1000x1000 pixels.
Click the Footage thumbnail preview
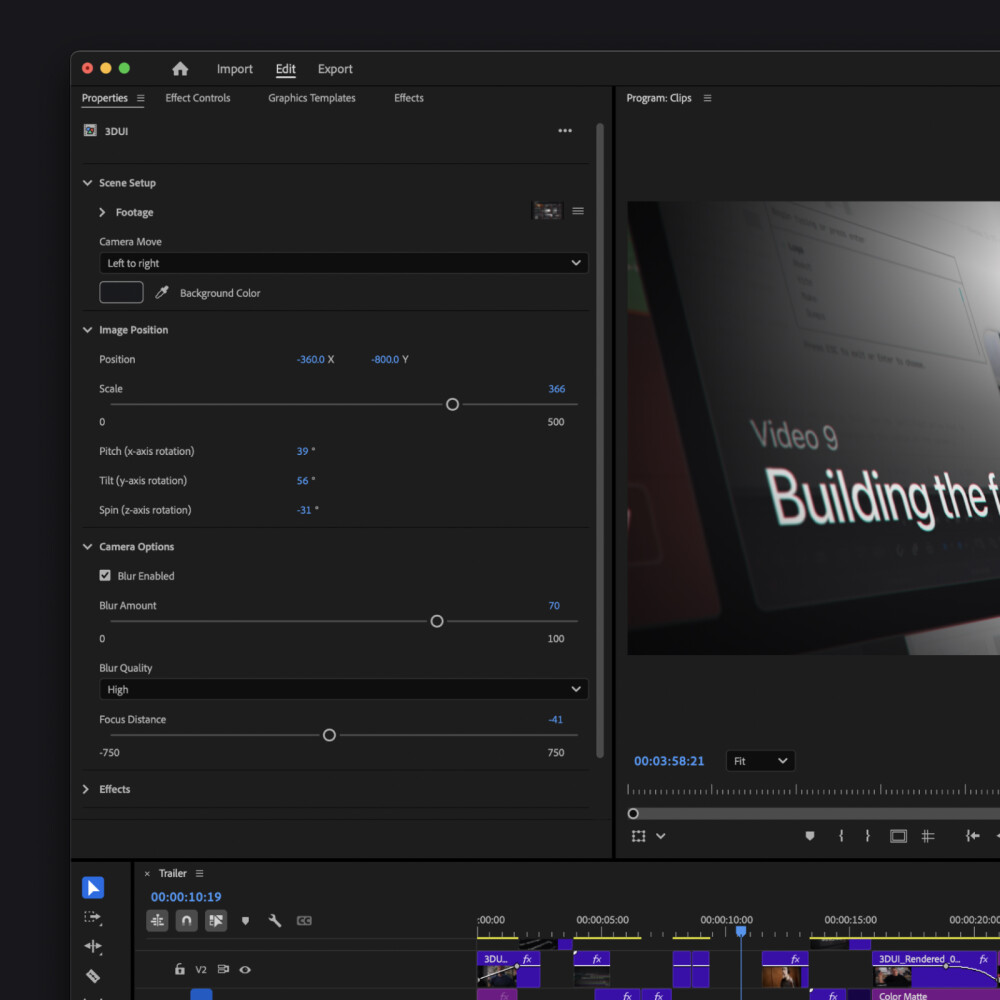pyautogui.click(x=547, y=210)
